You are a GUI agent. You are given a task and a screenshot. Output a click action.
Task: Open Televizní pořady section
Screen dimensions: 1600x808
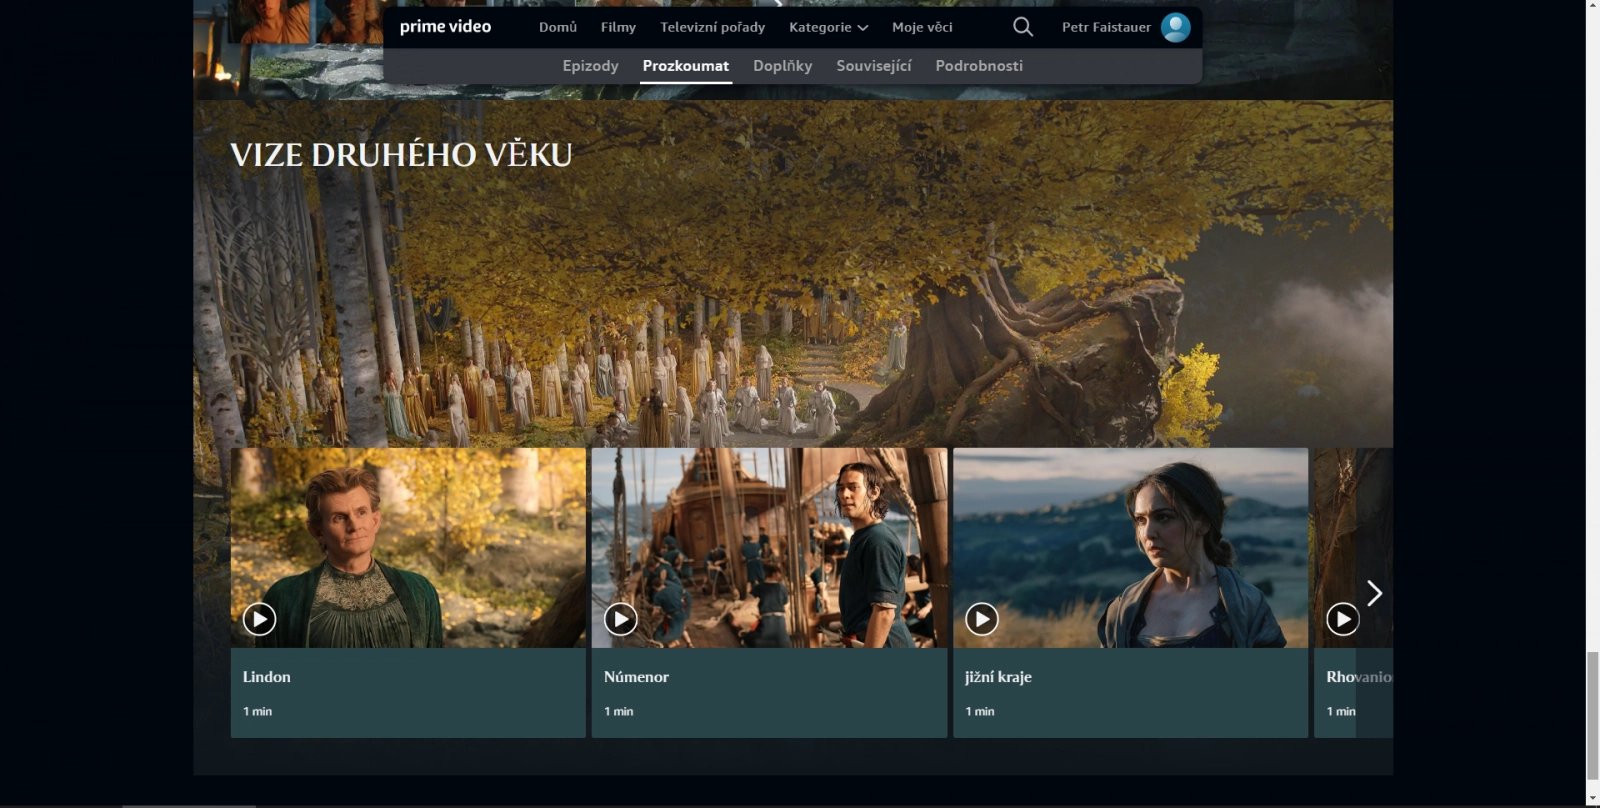(x=712, y=27)
